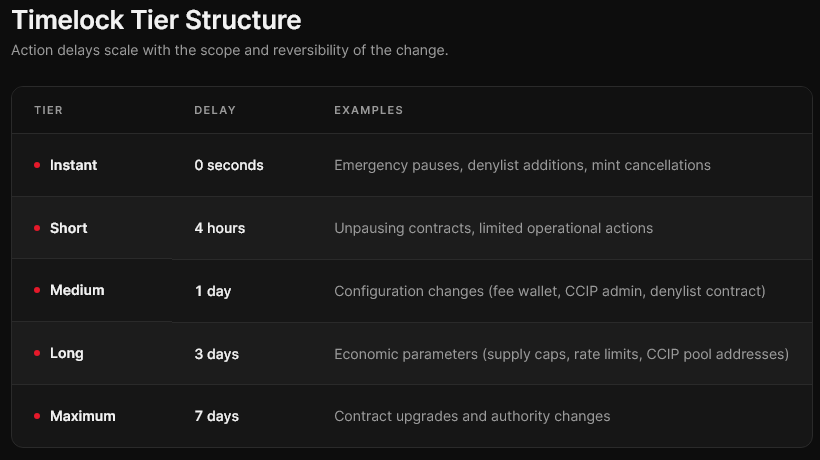Click the Medium tier label
This screenshot has height=460, width=820.
point(77,290)
